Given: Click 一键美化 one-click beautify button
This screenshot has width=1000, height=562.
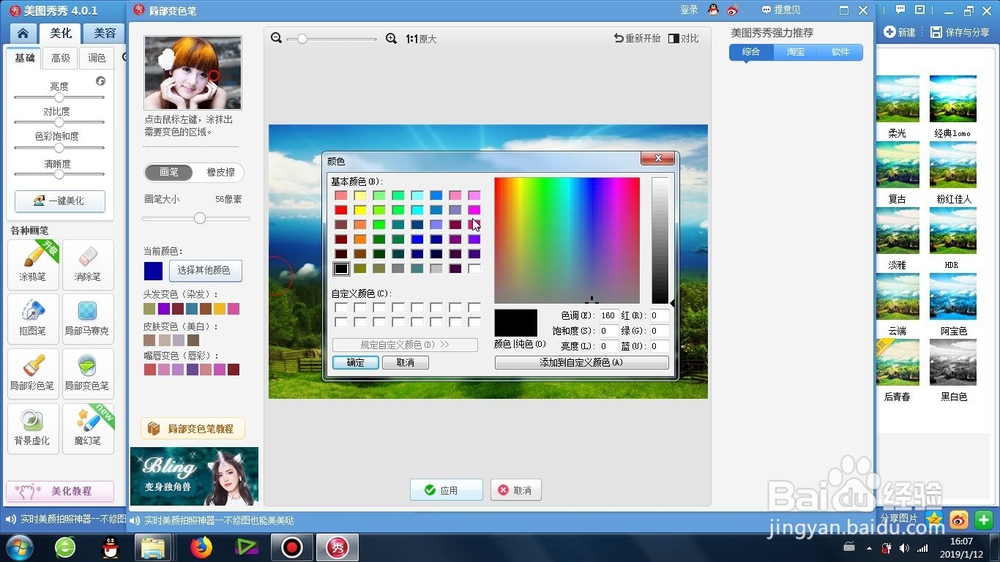Looking at the screenshot, I should coord(60,201).
